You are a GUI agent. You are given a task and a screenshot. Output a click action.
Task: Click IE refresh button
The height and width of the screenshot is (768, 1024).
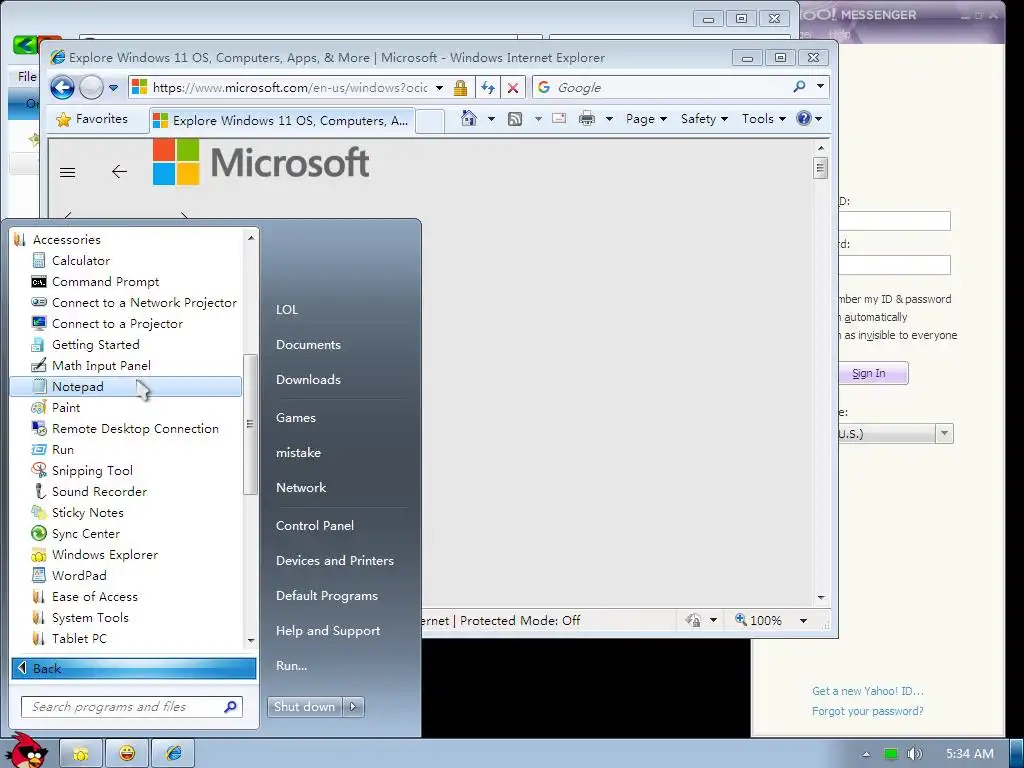[488, 88]
